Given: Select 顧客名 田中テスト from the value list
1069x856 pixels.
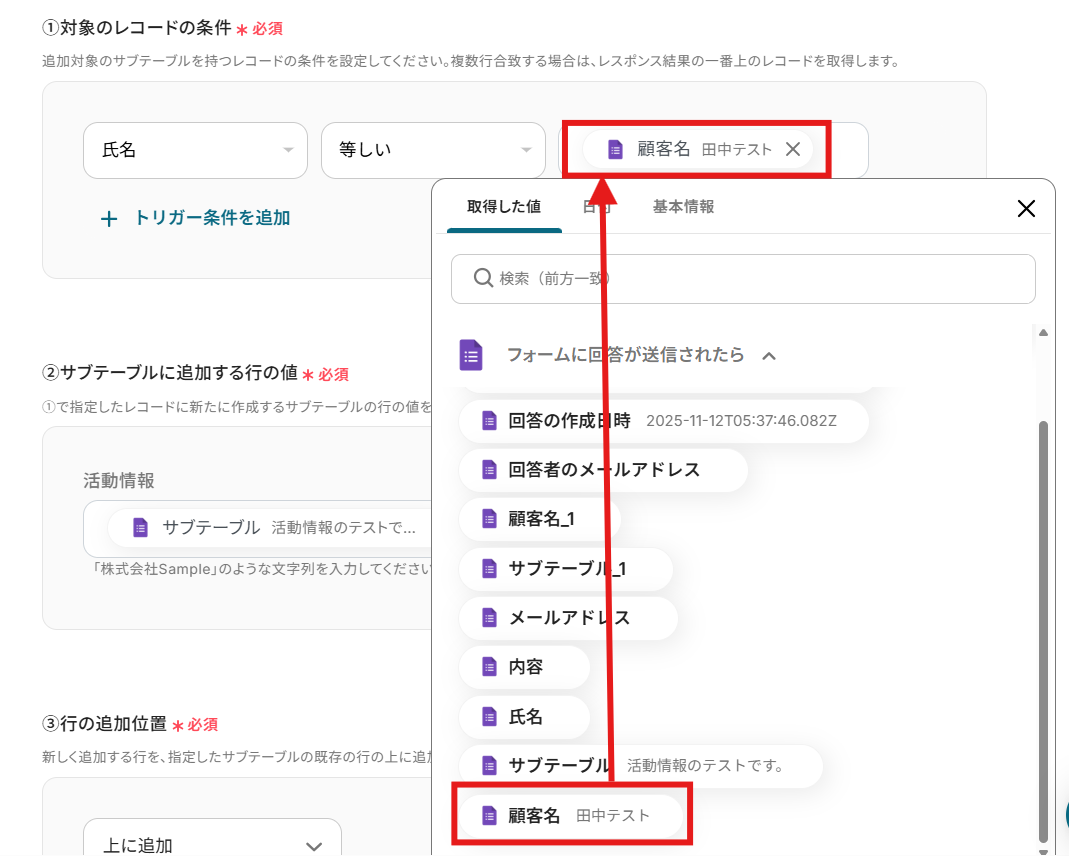Looking at the screenshot, I should coord(570,816).
